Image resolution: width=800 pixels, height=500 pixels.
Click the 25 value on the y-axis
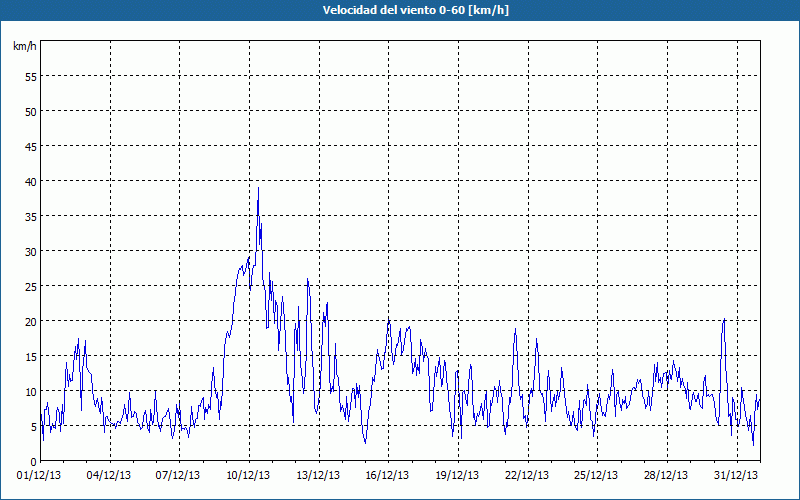coord(31,287)
